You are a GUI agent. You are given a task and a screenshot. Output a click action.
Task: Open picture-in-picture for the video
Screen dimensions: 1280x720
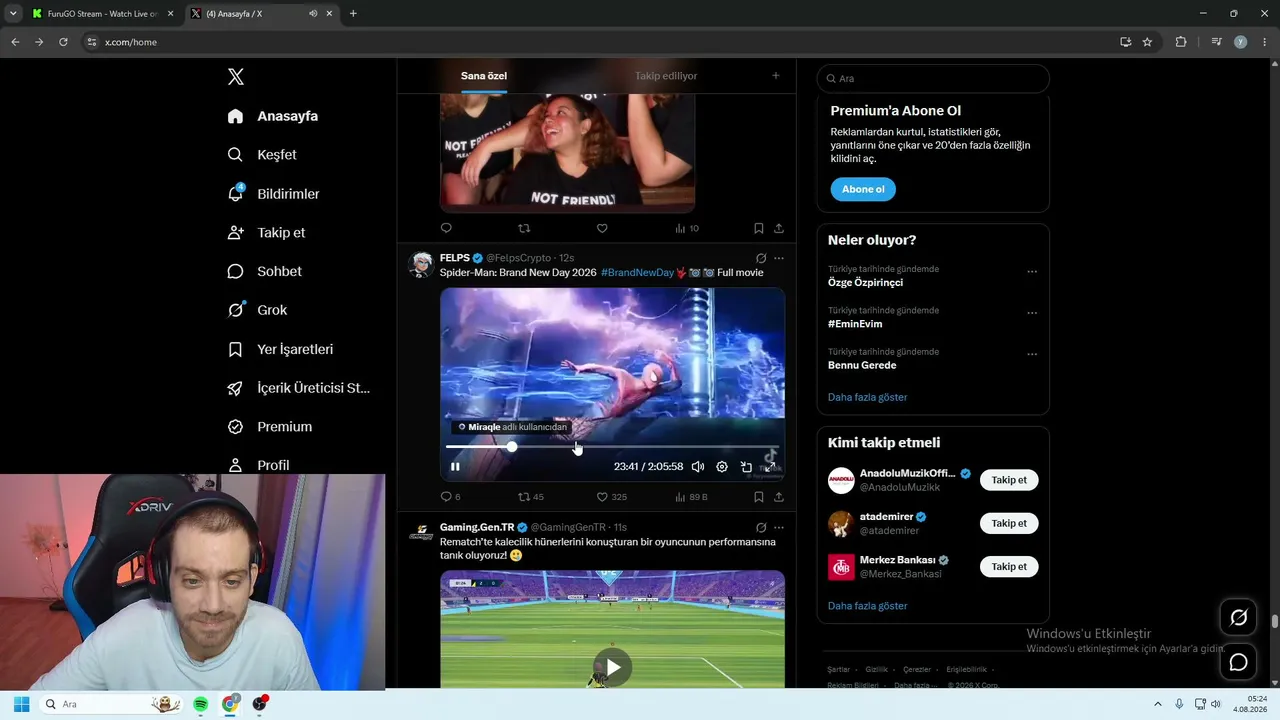tap(746, 467)
